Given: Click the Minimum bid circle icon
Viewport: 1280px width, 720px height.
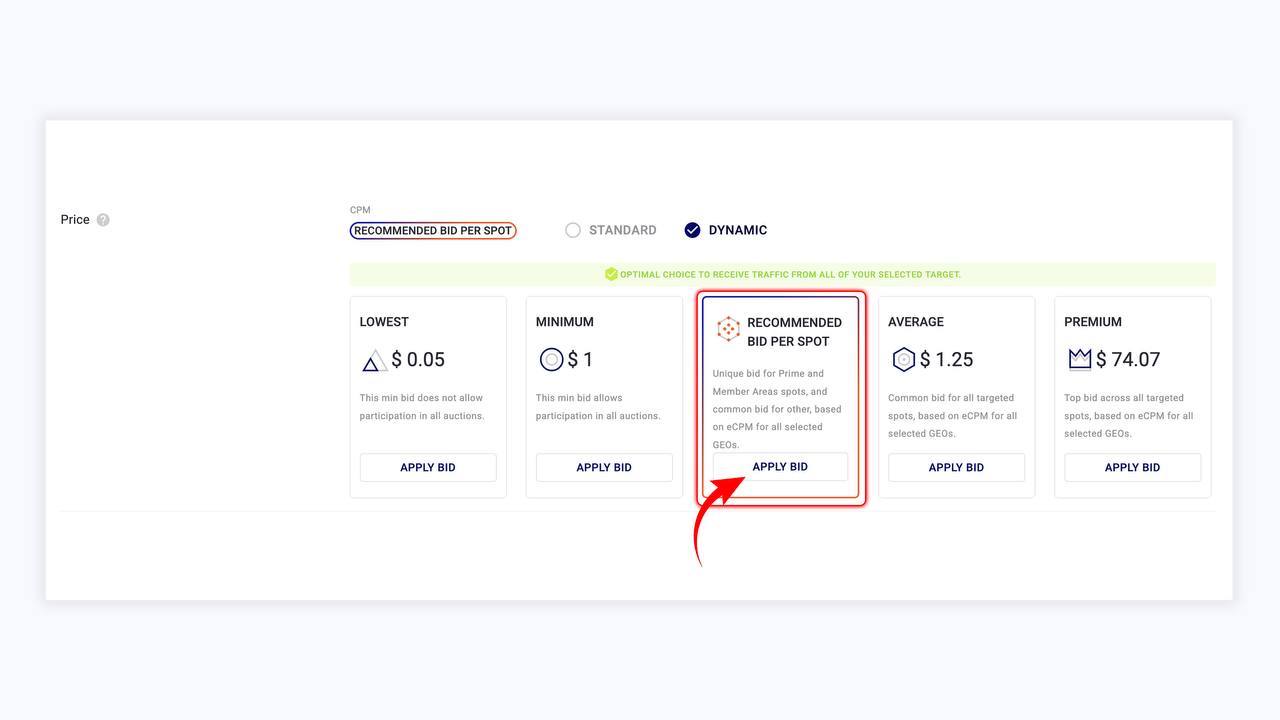Looking at the screenshot, I should 551,359.
